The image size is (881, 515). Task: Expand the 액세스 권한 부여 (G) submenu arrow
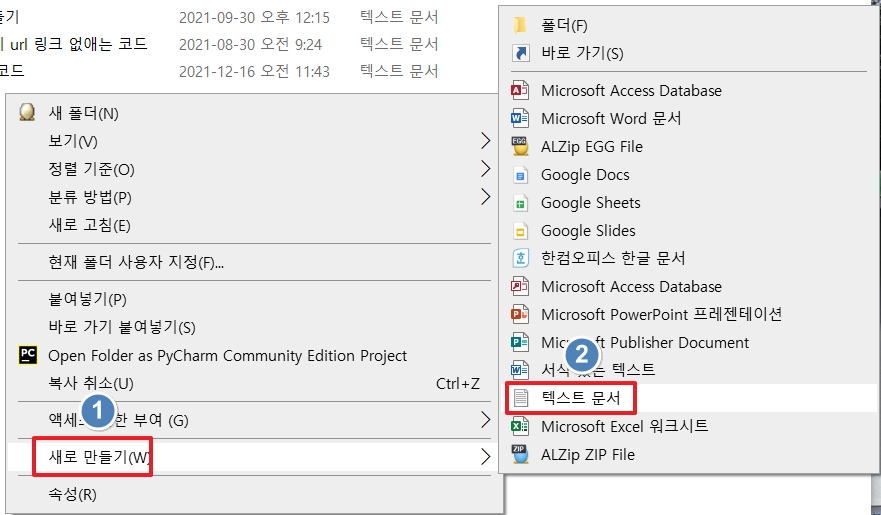(x=485, y=419)
